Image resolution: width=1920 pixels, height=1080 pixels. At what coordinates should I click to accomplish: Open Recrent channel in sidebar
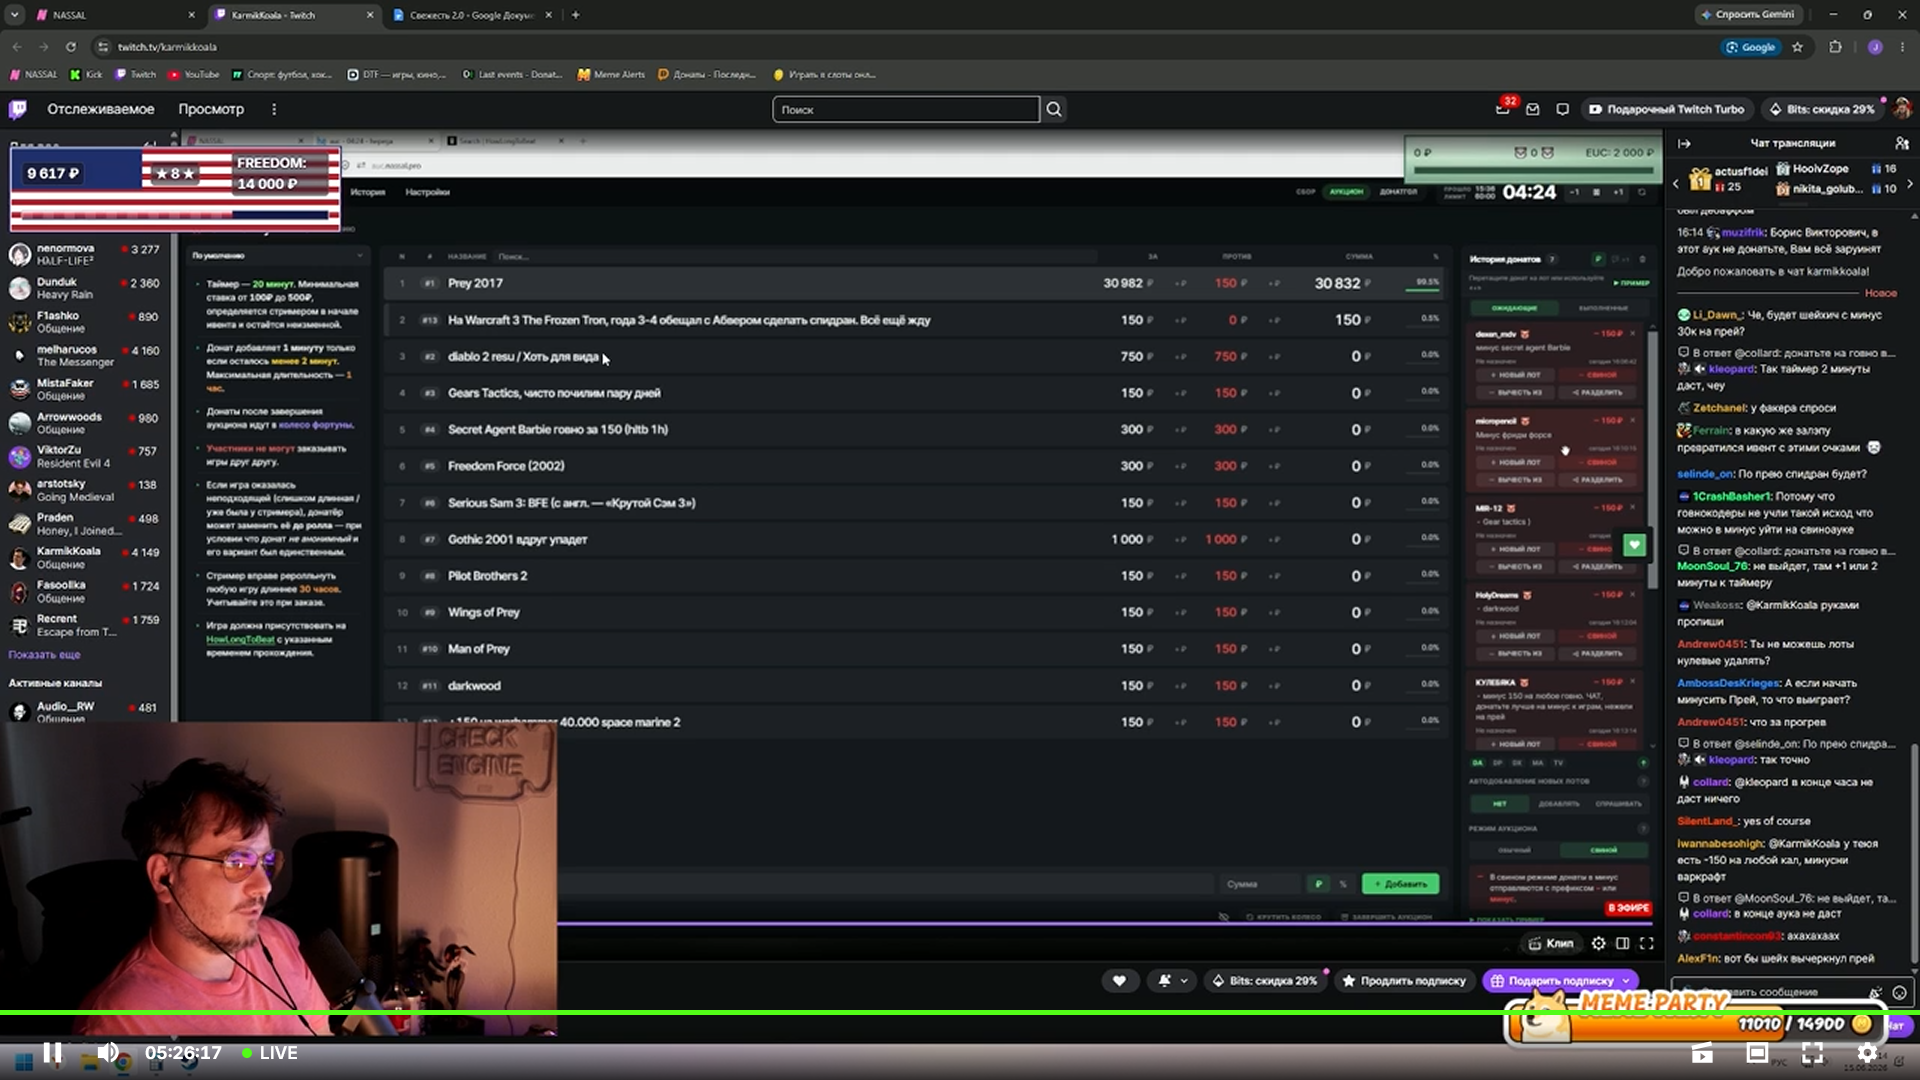(x=84, y=625)
